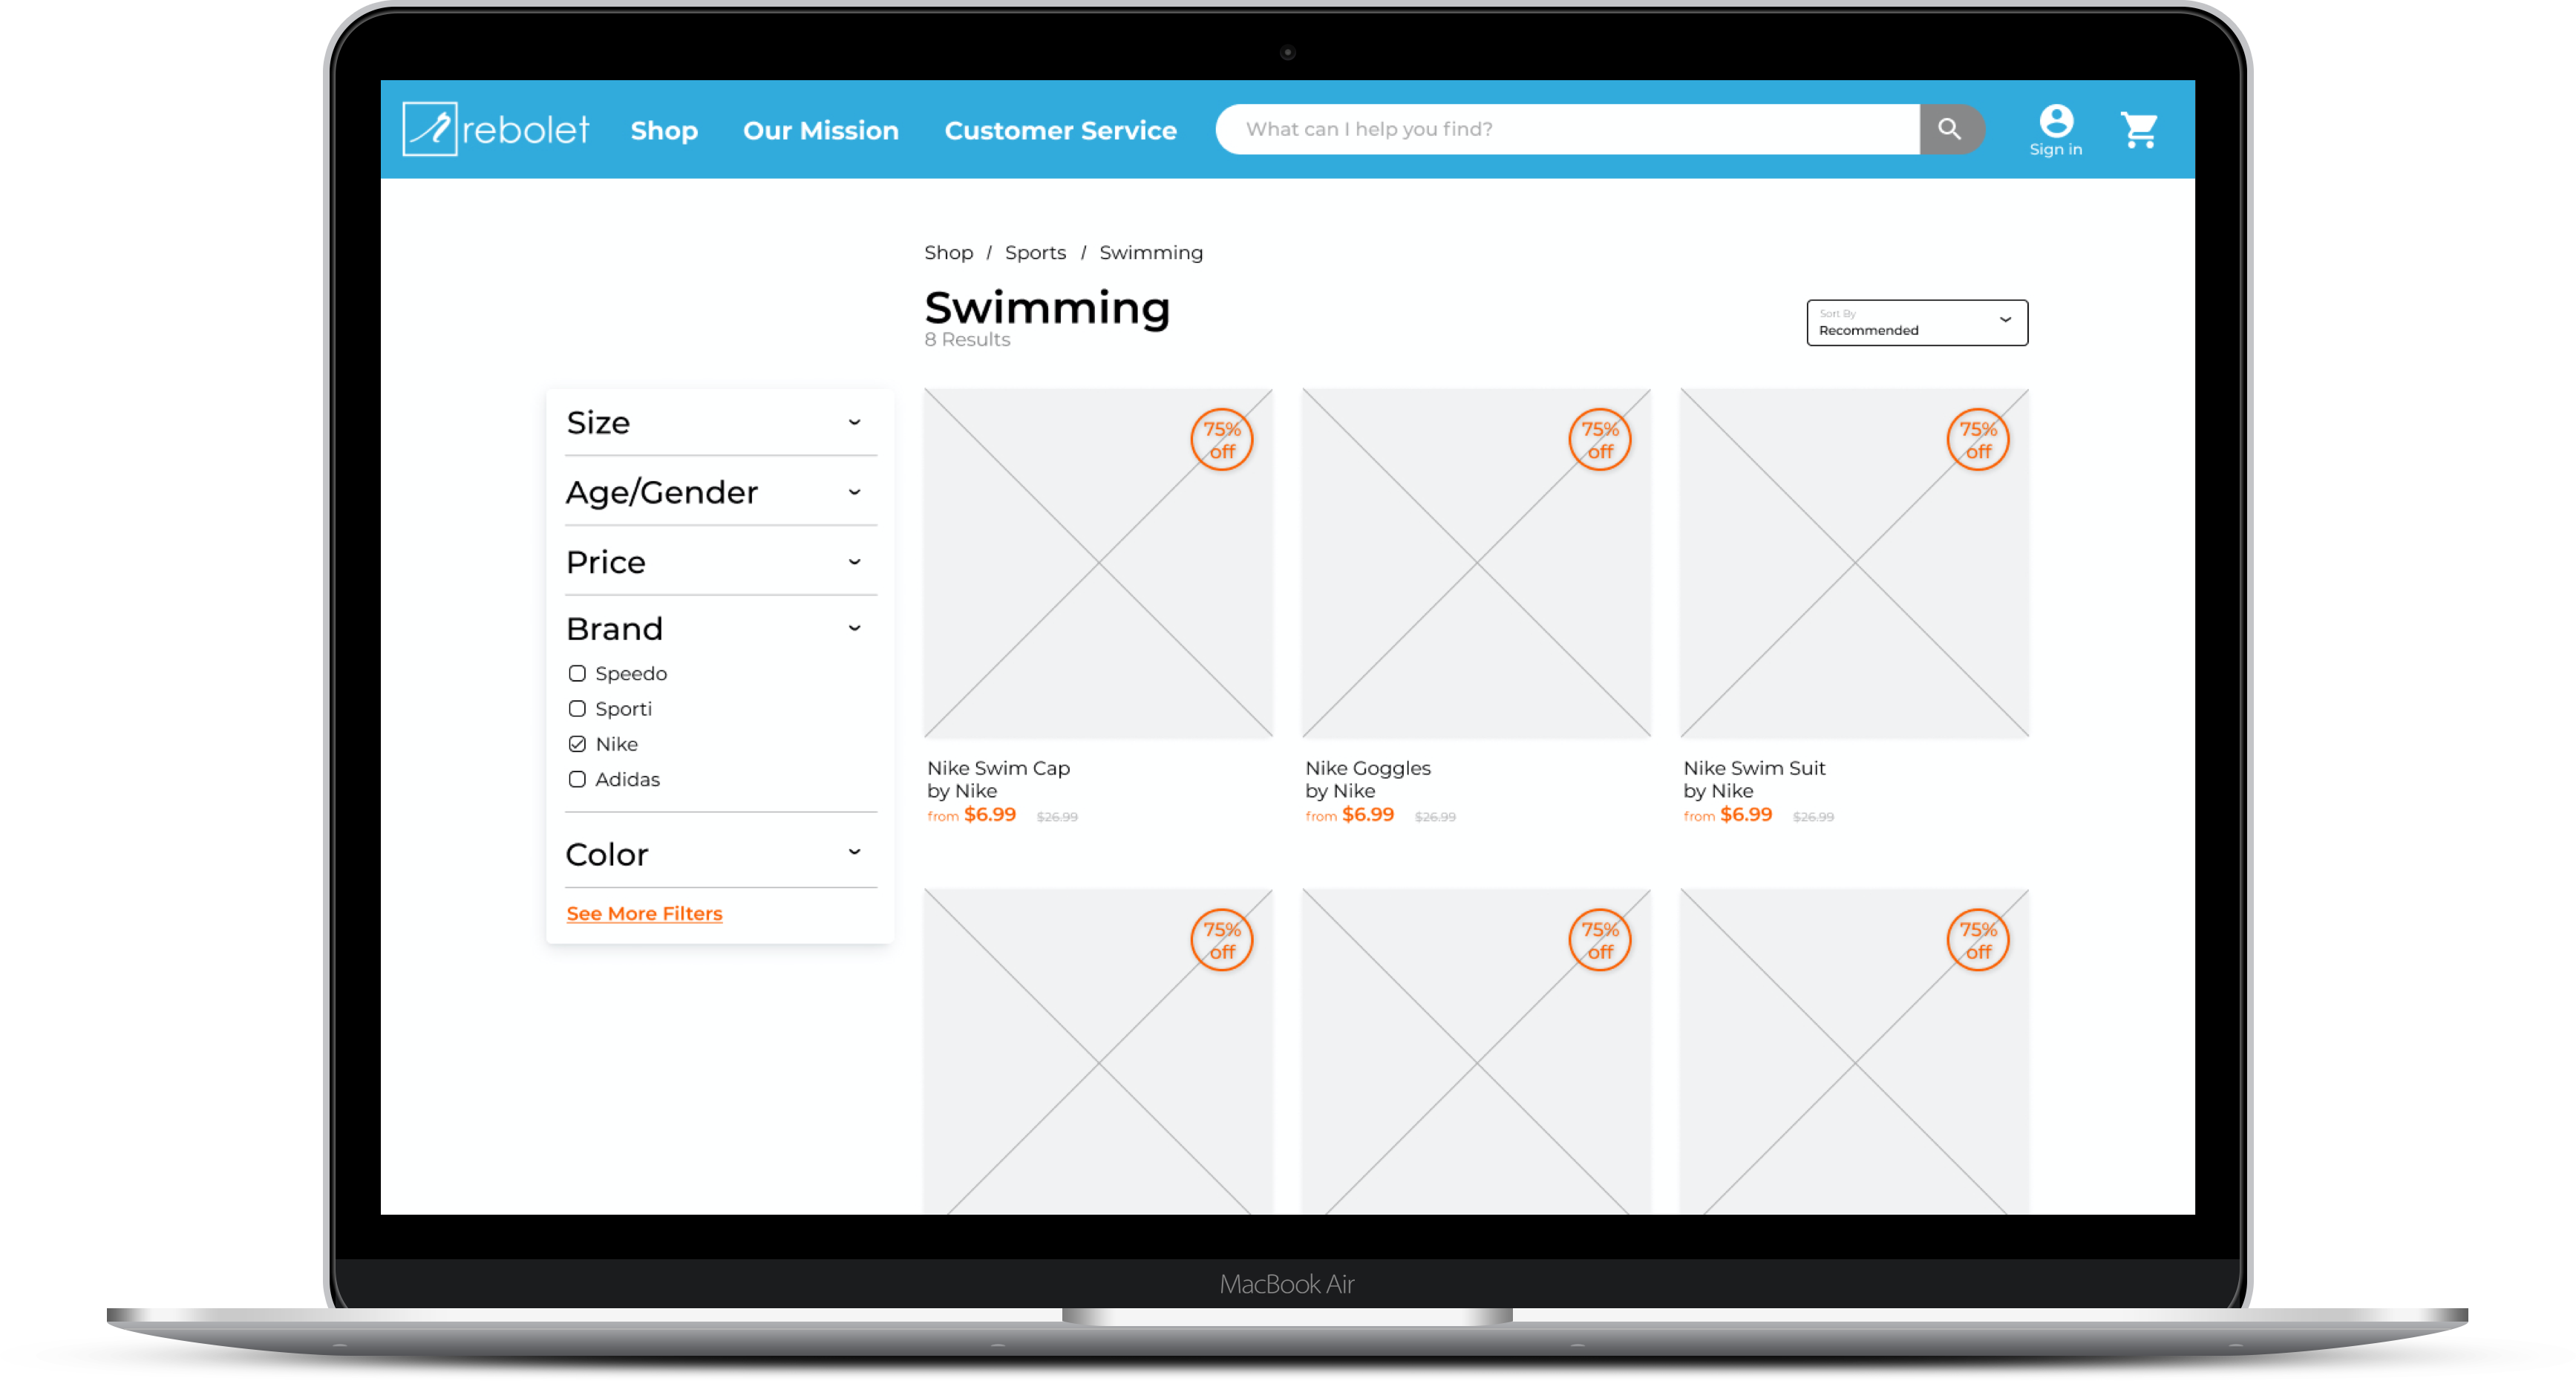2576x1381 pixels.
Task: Toggle the Nike brand checkbox filter
Action: coord(578,743)
